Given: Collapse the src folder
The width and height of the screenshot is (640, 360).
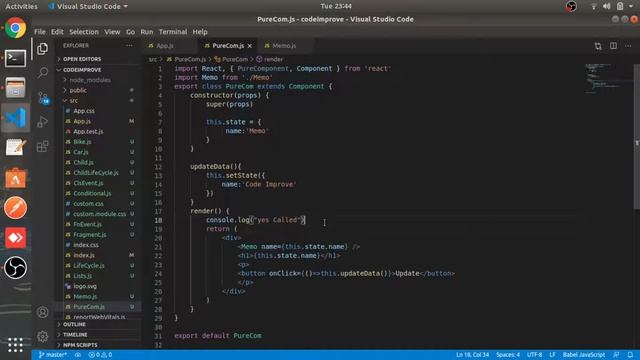Looking at the screenshot, I should (73, 100).
